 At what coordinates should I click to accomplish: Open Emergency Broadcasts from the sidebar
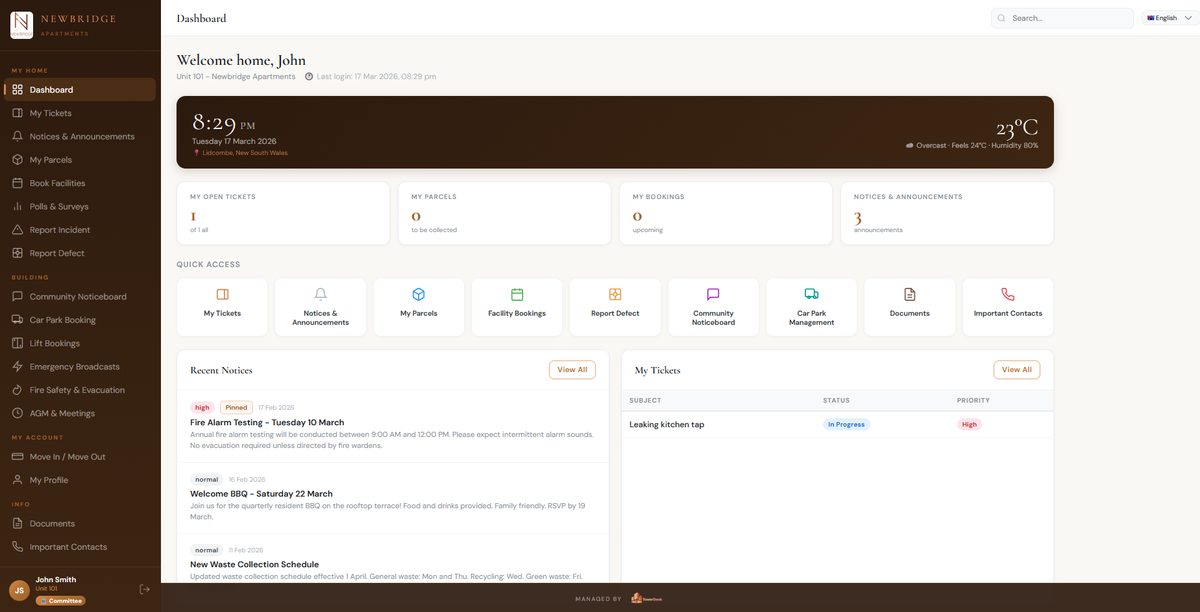coord(77,366)
